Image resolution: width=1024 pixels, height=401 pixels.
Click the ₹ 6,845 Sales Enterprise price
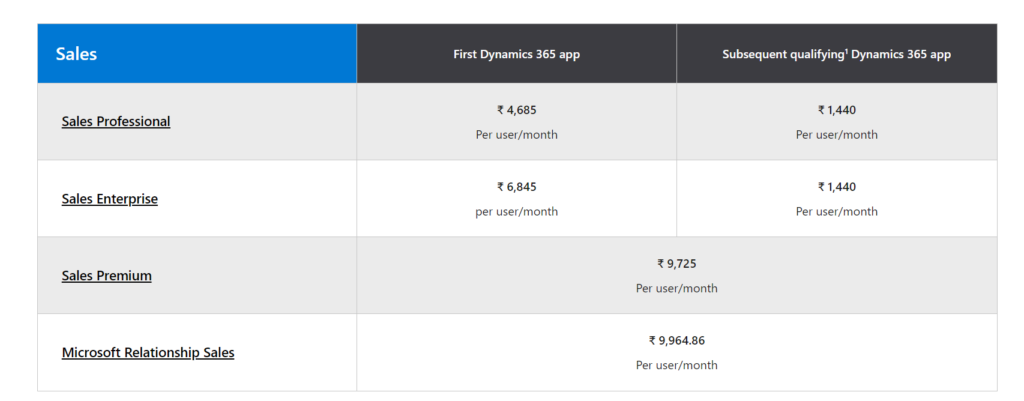(x=516, y=187)
